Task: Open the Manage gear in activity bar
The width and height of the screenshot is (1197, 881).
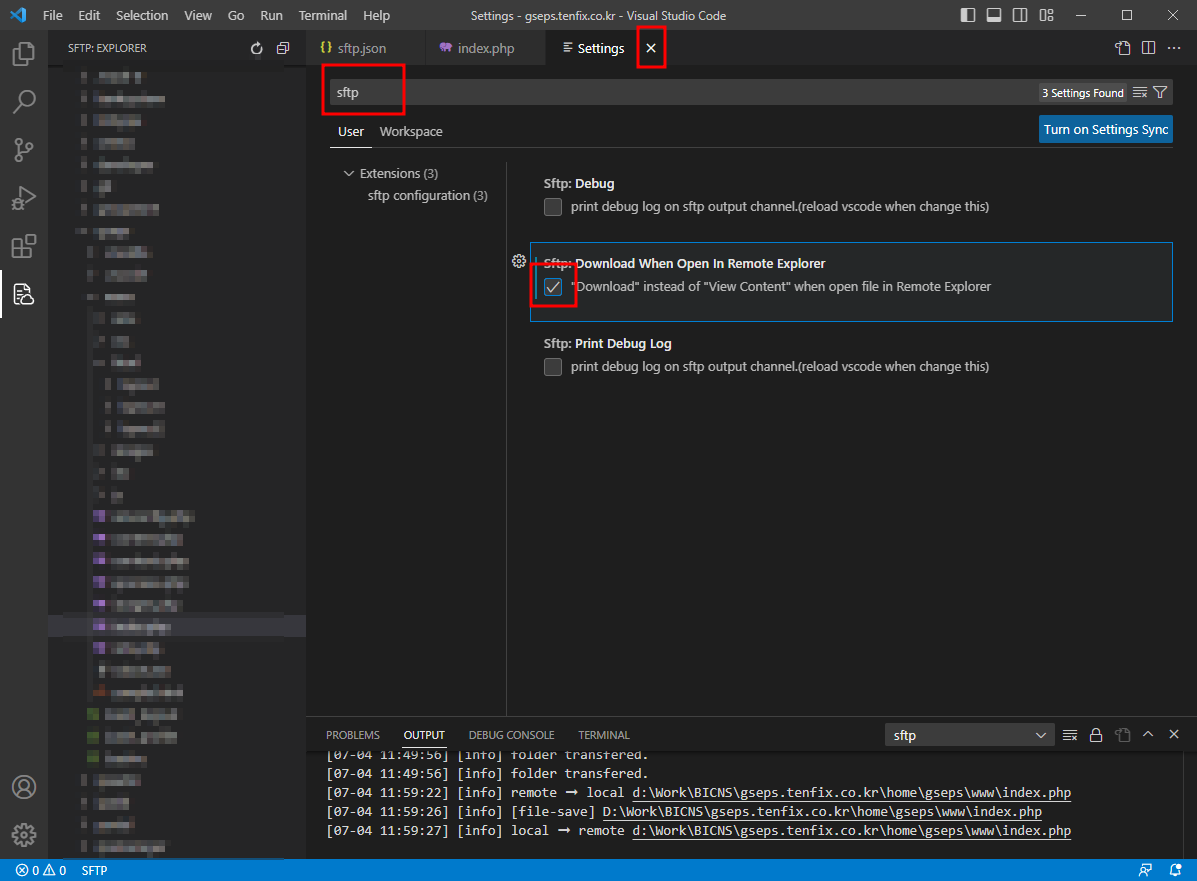Action: click(x=24, y=834)
